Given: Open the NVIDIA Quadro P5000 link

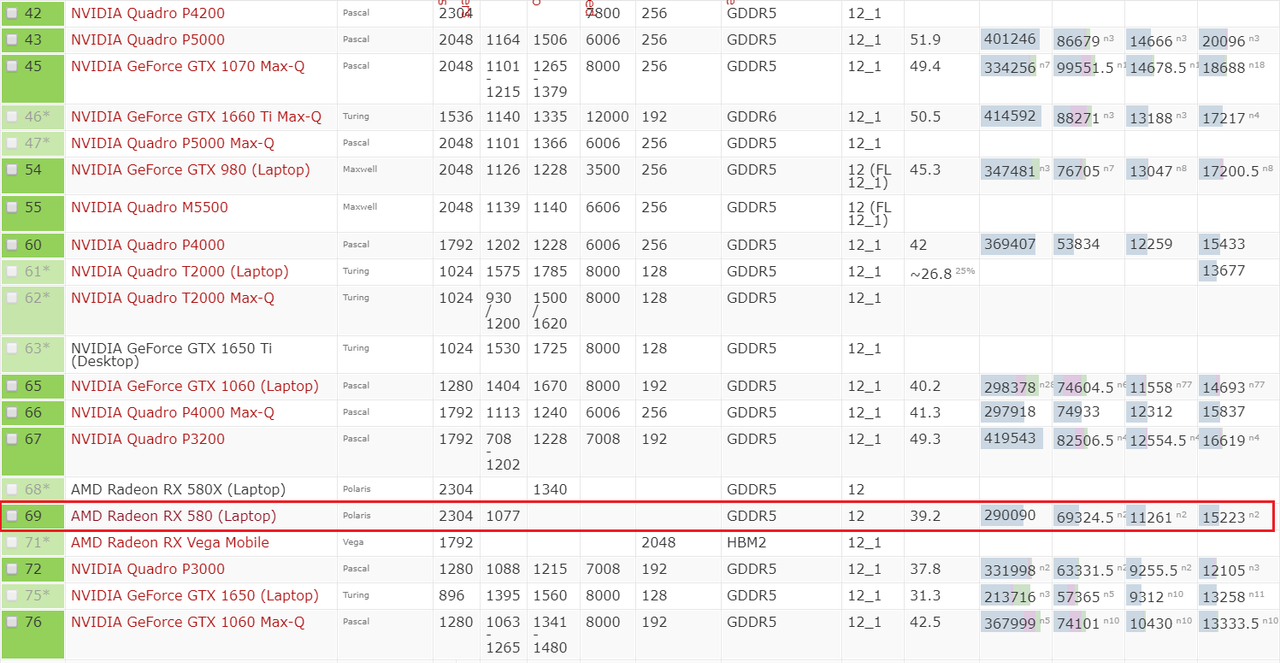Looking at the screenshot, I should pos(148,40).
